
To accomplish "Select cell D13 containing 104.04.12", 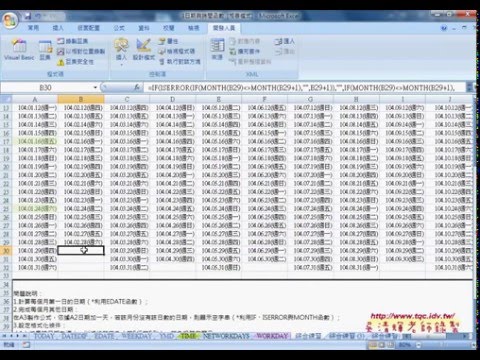I will [x=173, y=108].
